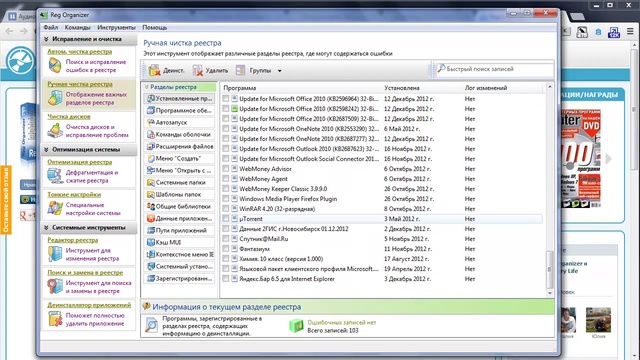Screen dimensions: 640x360
Task: Click the list scrollbar down arrow
Action: (x=549, y=293)
